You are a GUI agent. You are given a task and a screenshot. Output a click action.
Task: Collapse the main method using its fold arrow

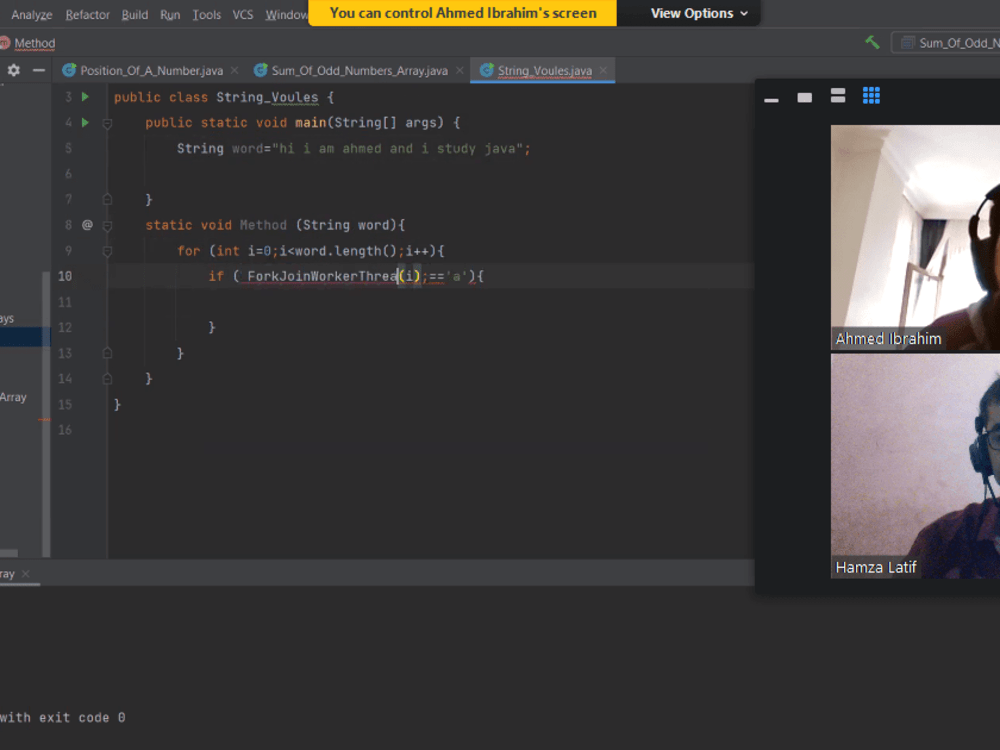click(x=107, y=122)
